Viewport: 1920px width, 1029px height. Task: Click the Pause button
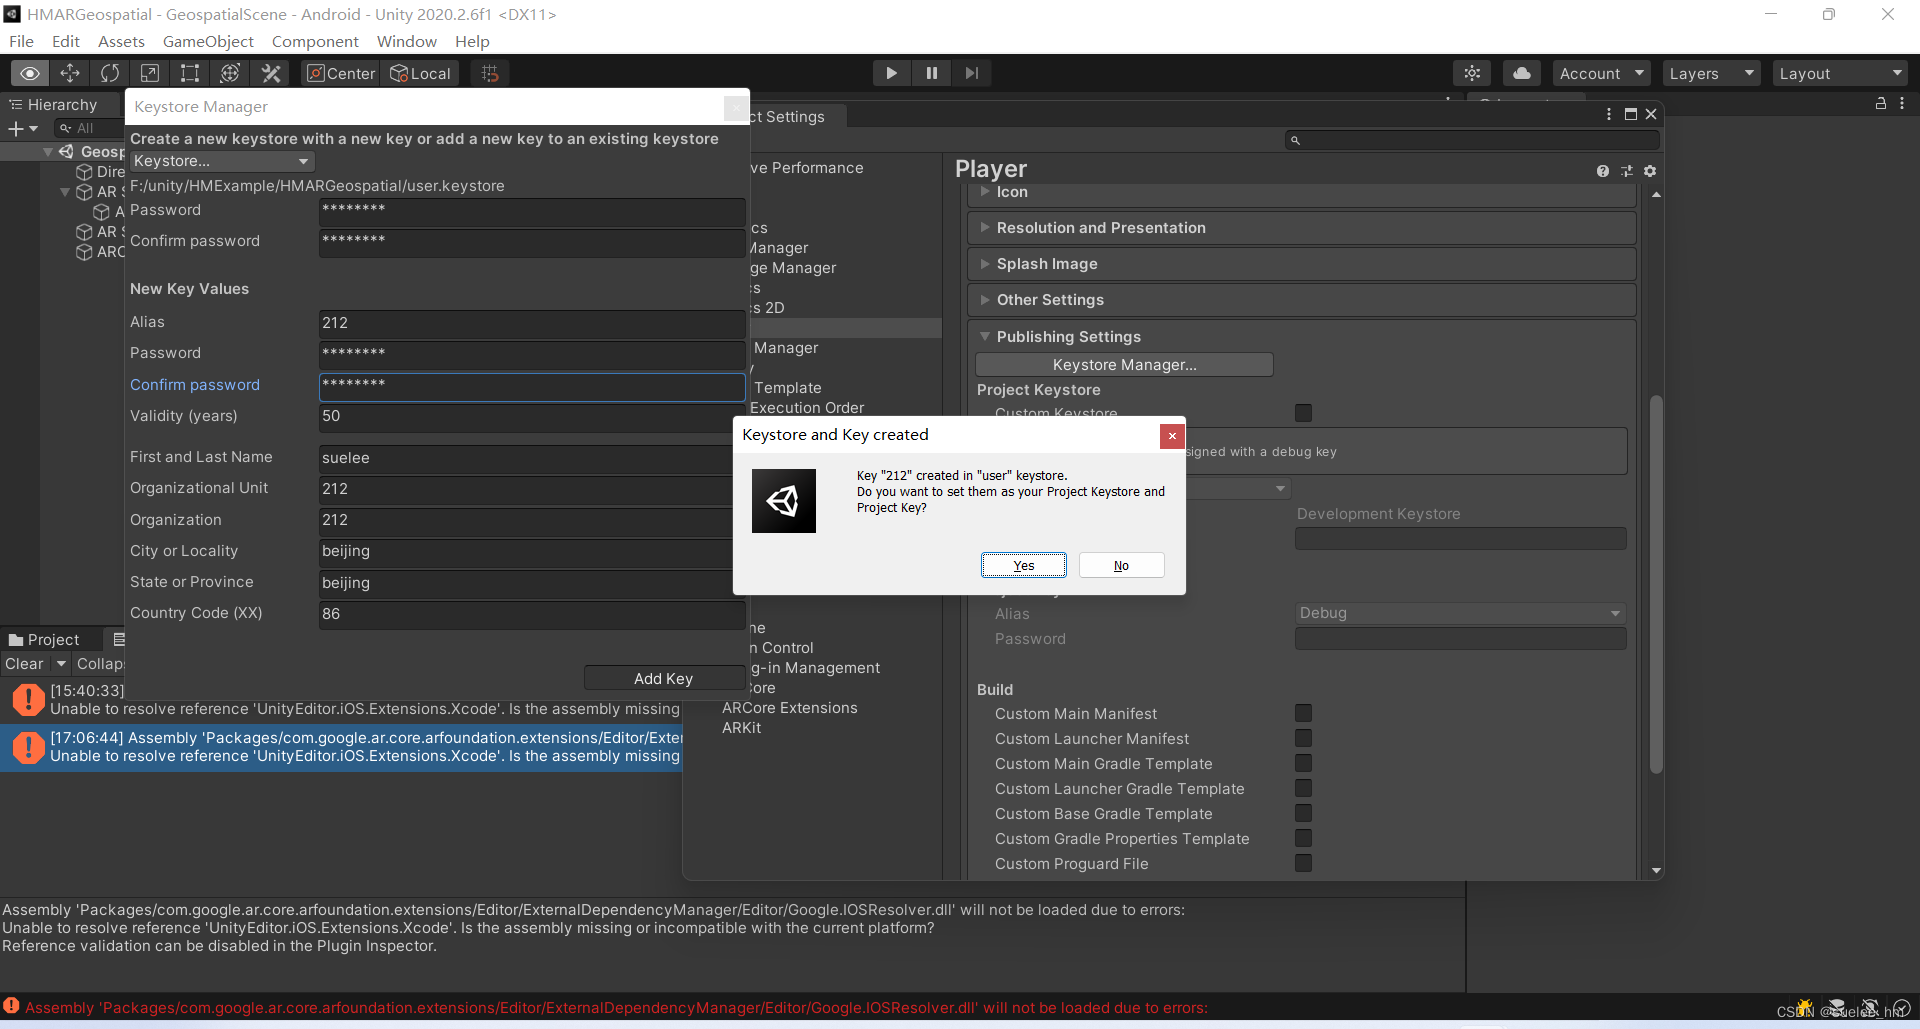coord(931,73)
